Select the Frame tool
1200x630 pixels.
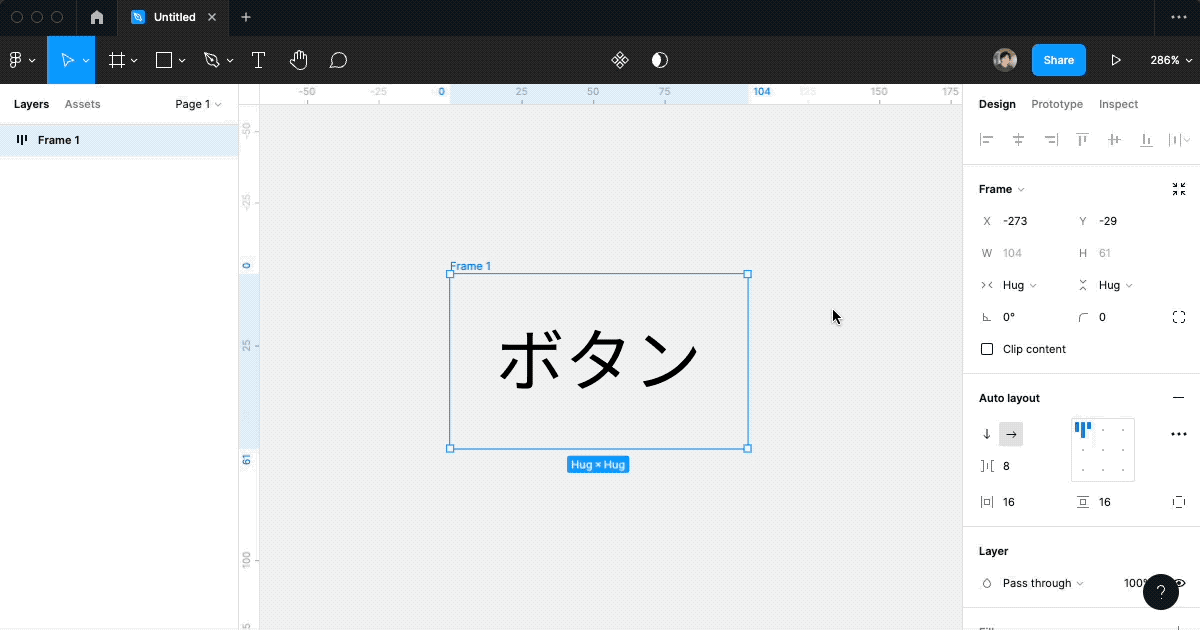(117, 60)
